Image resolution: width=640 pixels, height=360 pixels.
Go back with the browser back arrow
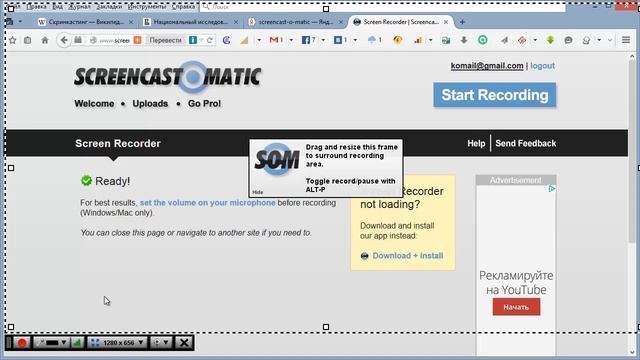[x=64, y=40]
